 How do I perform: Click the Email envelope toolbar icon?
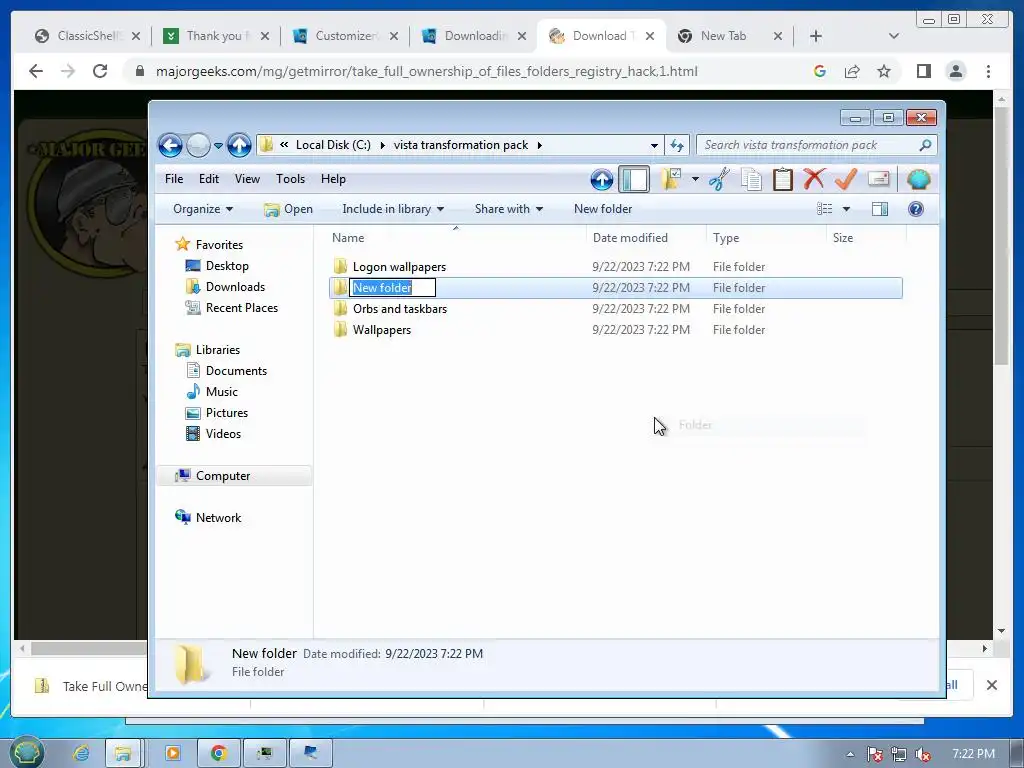tap(879, 179)
